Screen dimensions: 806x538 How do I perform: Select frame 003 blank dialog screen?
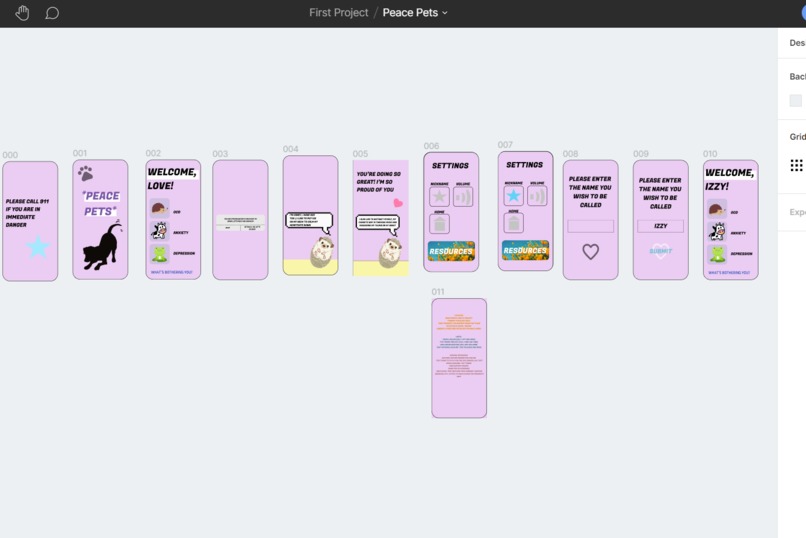(x=240, y=220)
